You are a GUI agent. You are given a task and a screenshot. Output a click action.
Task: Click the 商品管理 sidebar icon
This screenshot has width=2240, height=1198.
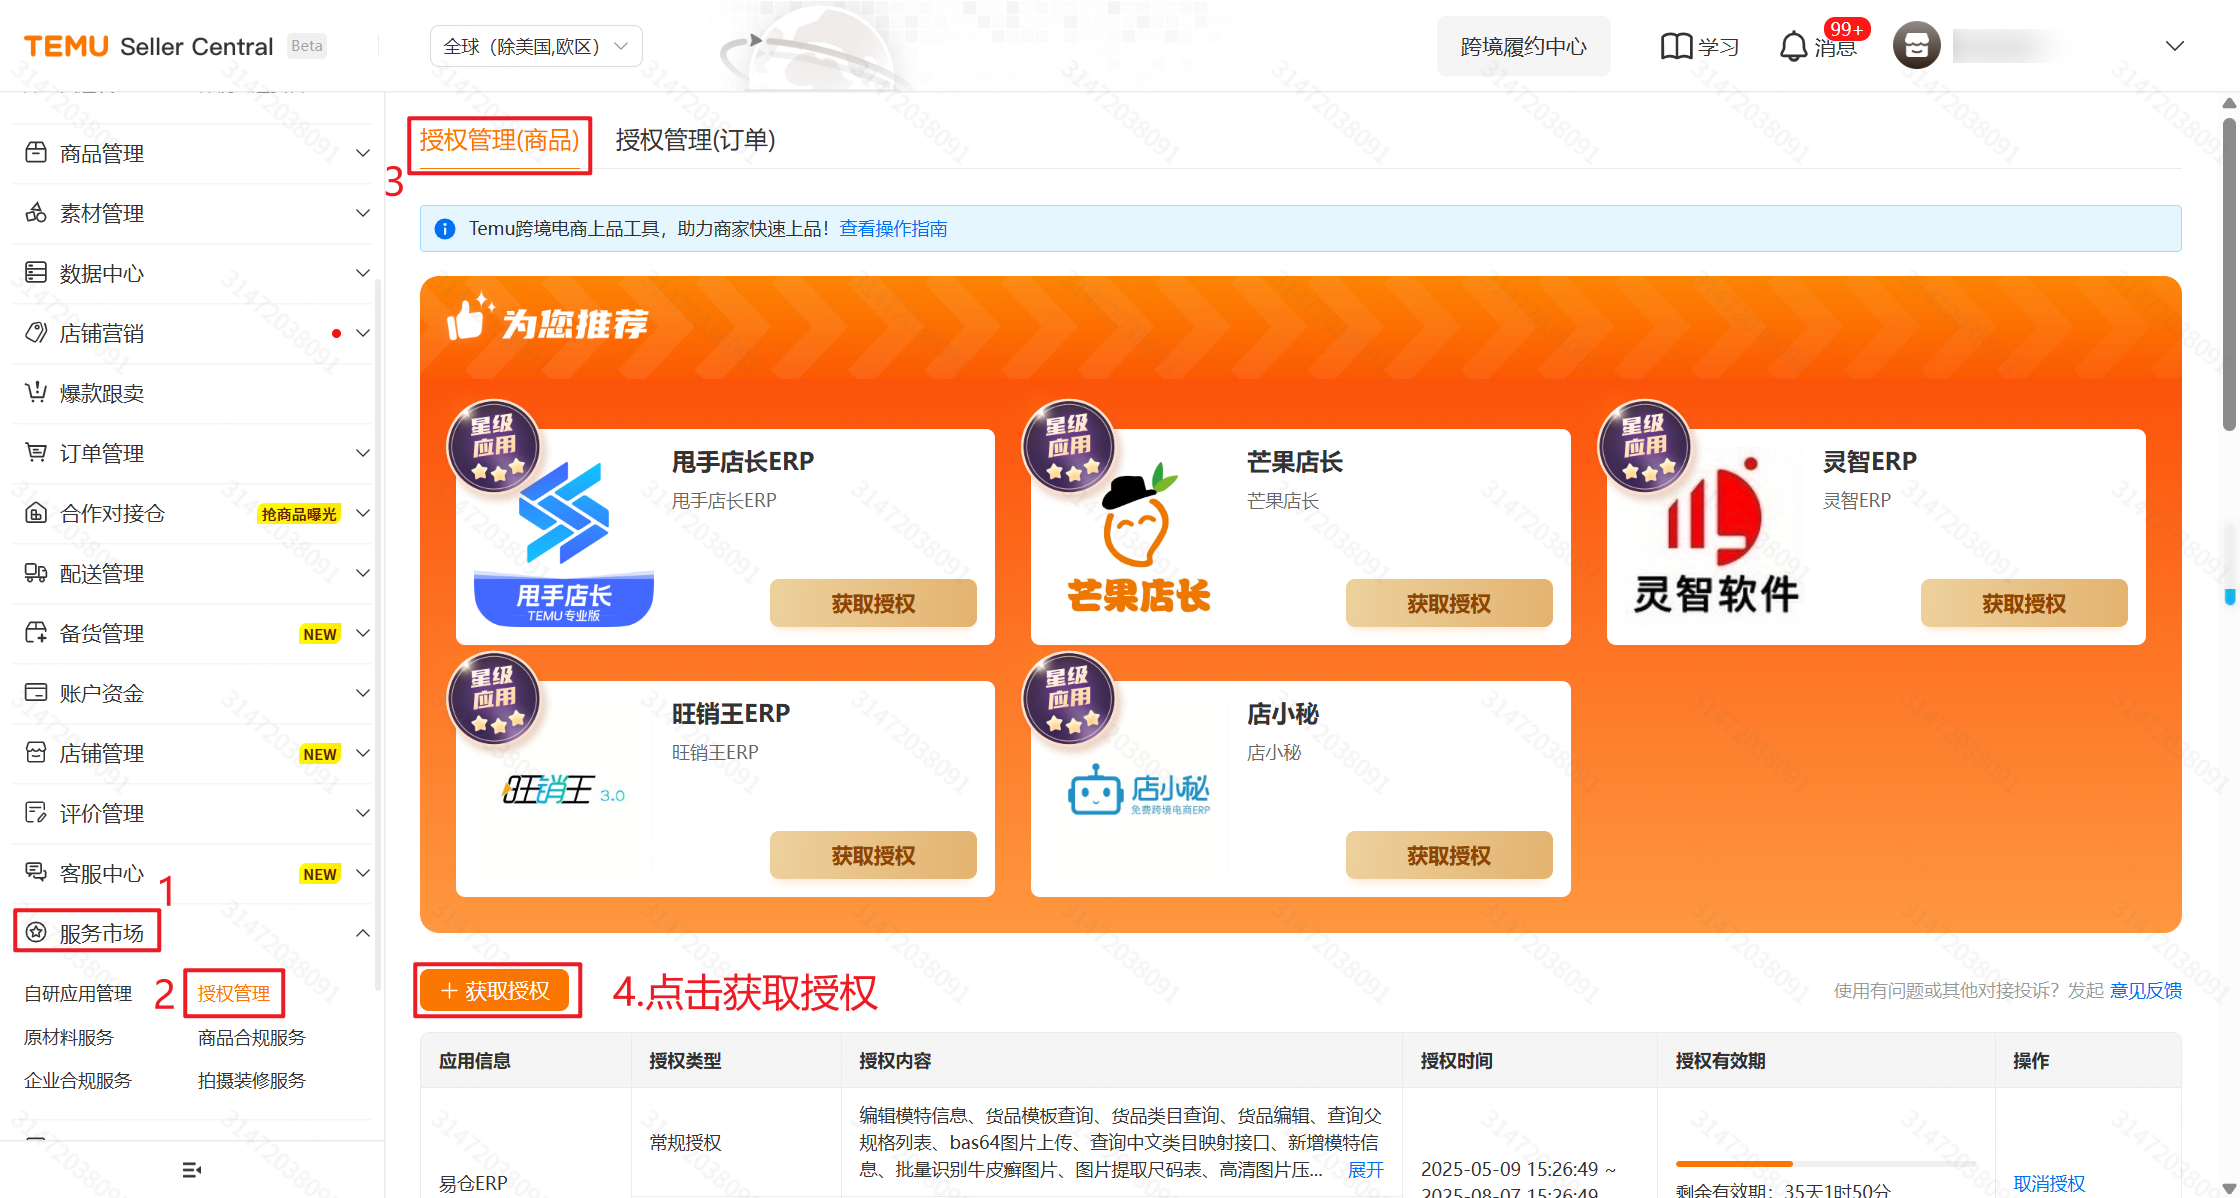tap(36, 153)
